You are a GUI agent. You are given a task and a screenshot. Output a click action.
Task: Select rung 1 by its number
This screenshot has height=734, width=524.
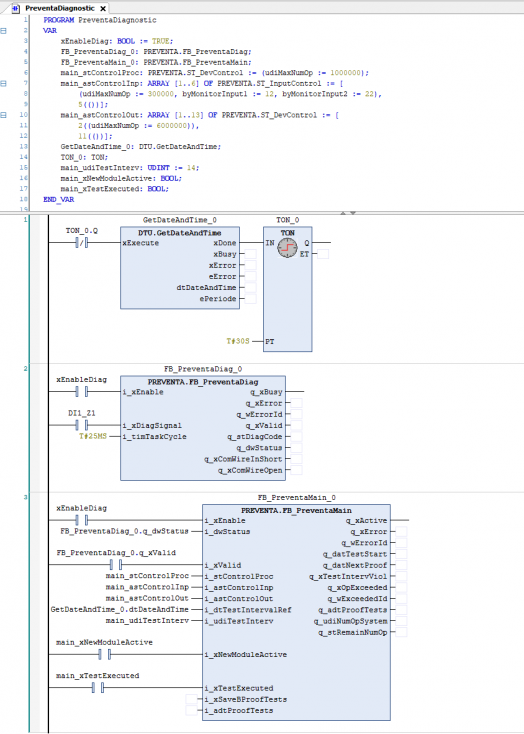point(25,220)
